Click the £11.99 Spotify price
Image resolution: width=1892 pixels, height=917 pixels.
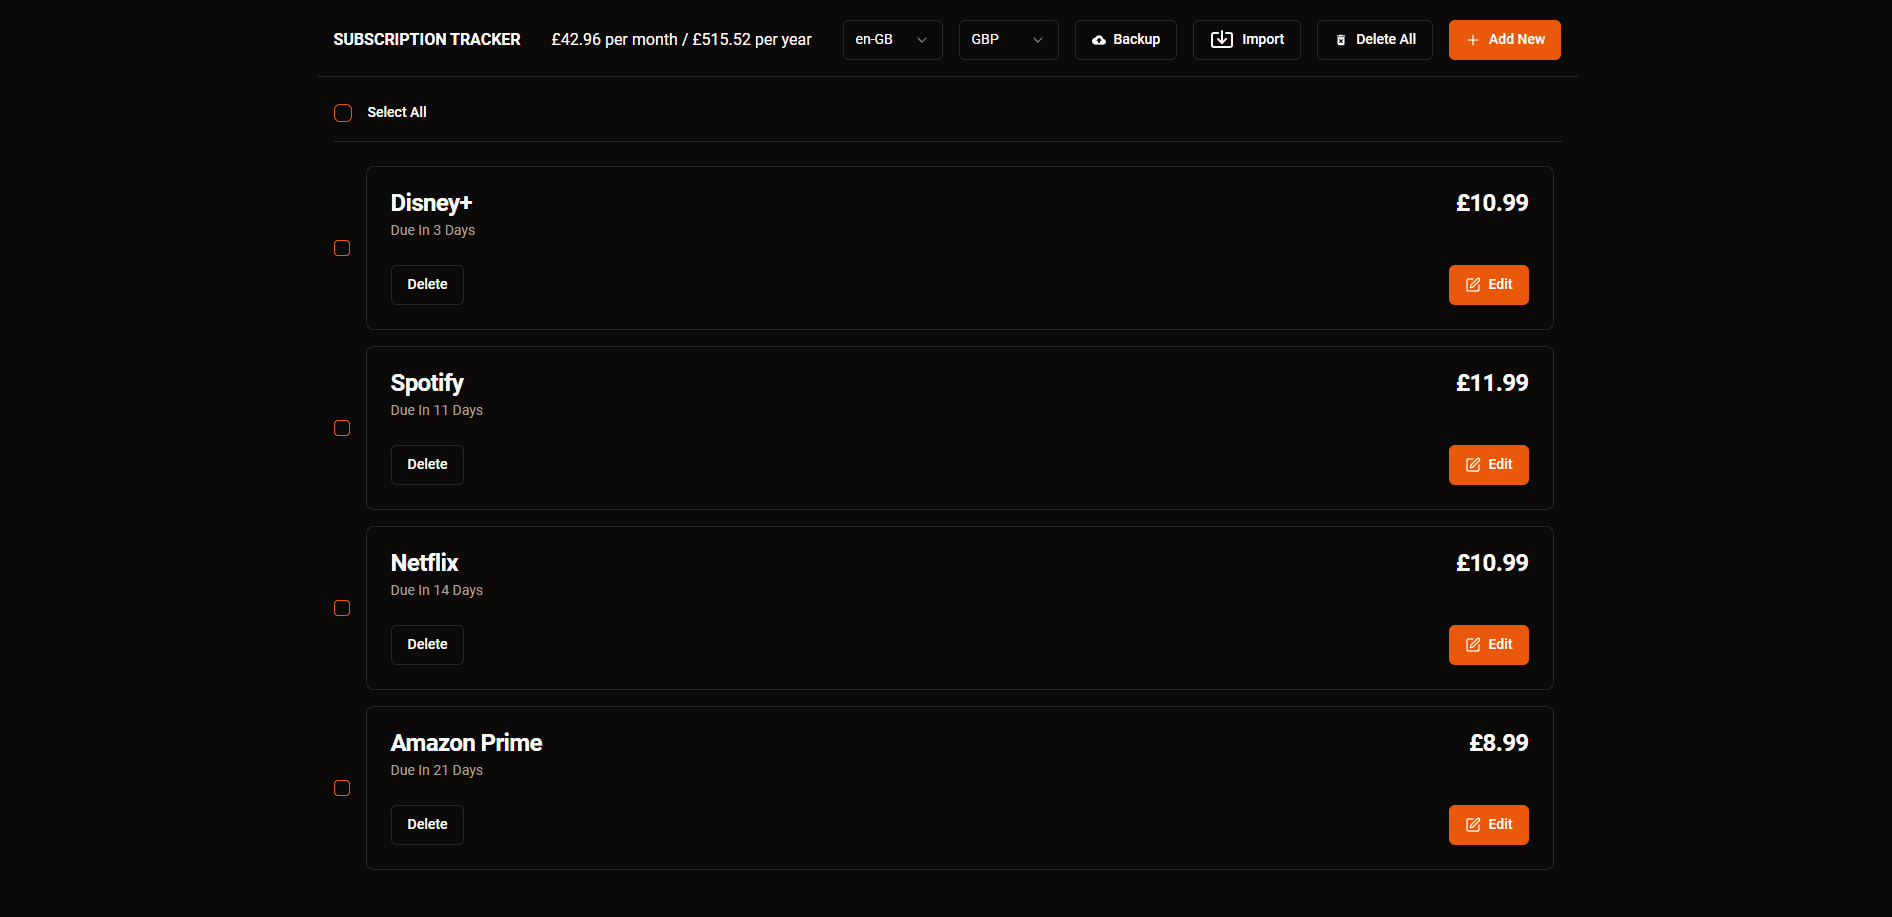click(x=1492, y=383)
